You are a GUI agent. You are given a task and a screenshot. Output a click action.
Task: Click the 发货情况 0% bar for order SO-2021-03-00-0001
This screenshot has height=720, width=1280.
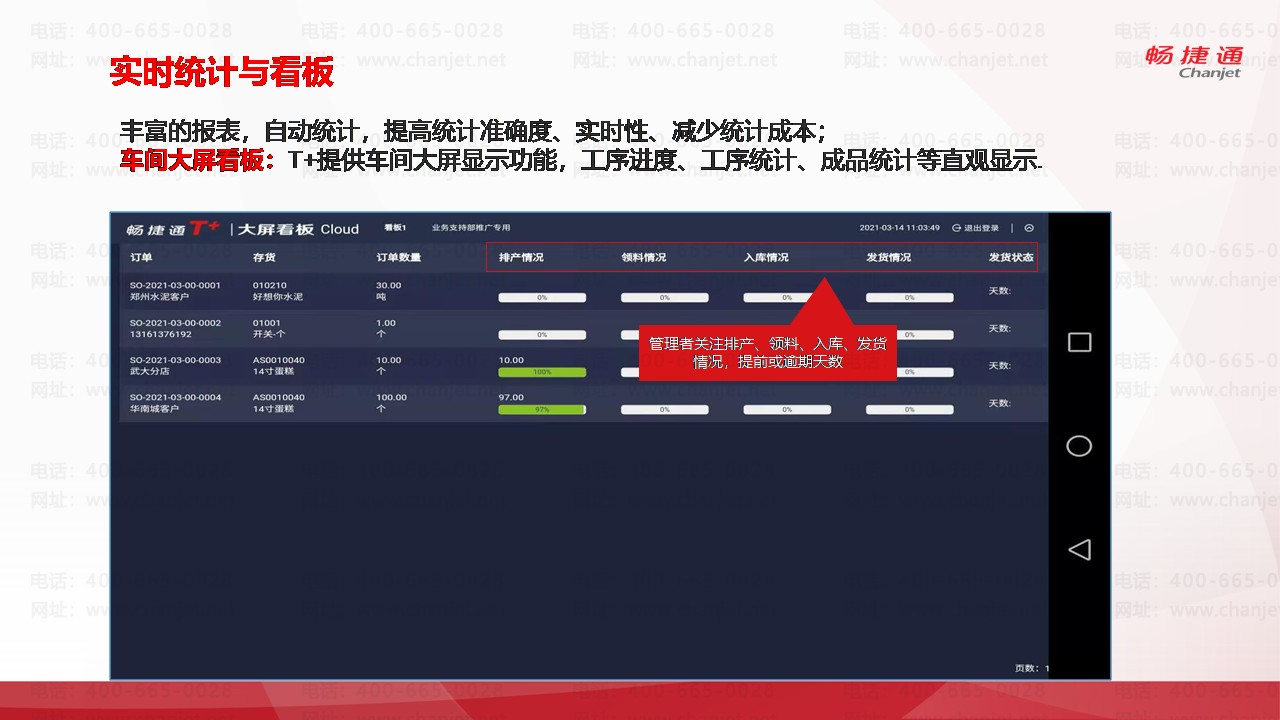[910, 297]
